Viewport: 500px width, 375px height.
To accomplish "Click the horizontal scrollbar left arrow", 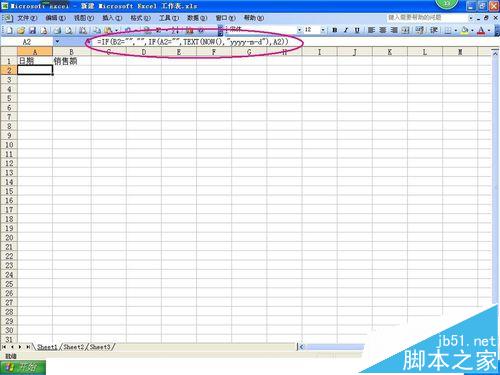I will coord(301,347).
